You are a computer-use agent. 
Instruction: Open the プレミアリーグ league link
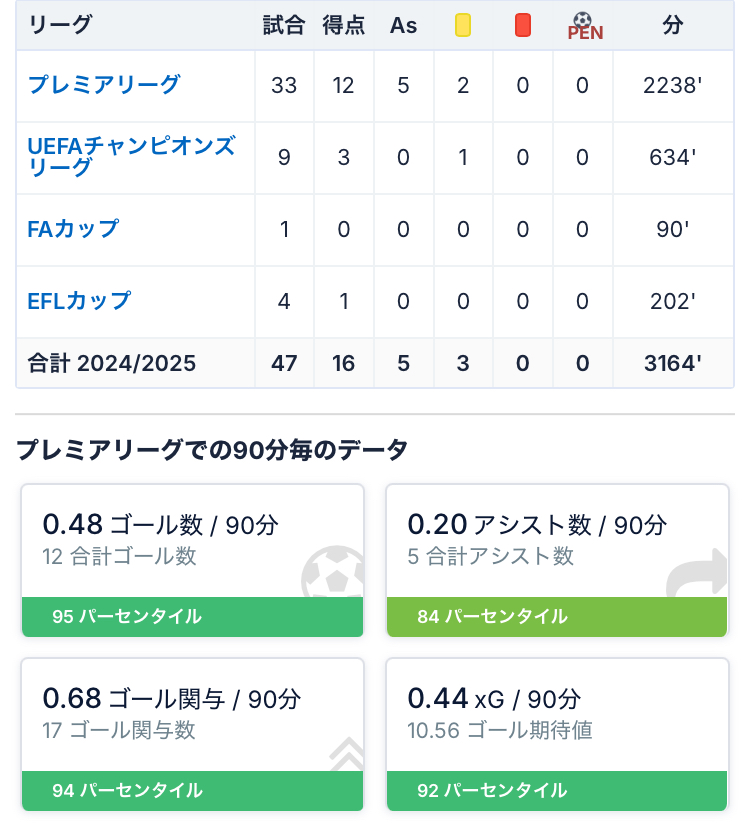coord(104,85)
